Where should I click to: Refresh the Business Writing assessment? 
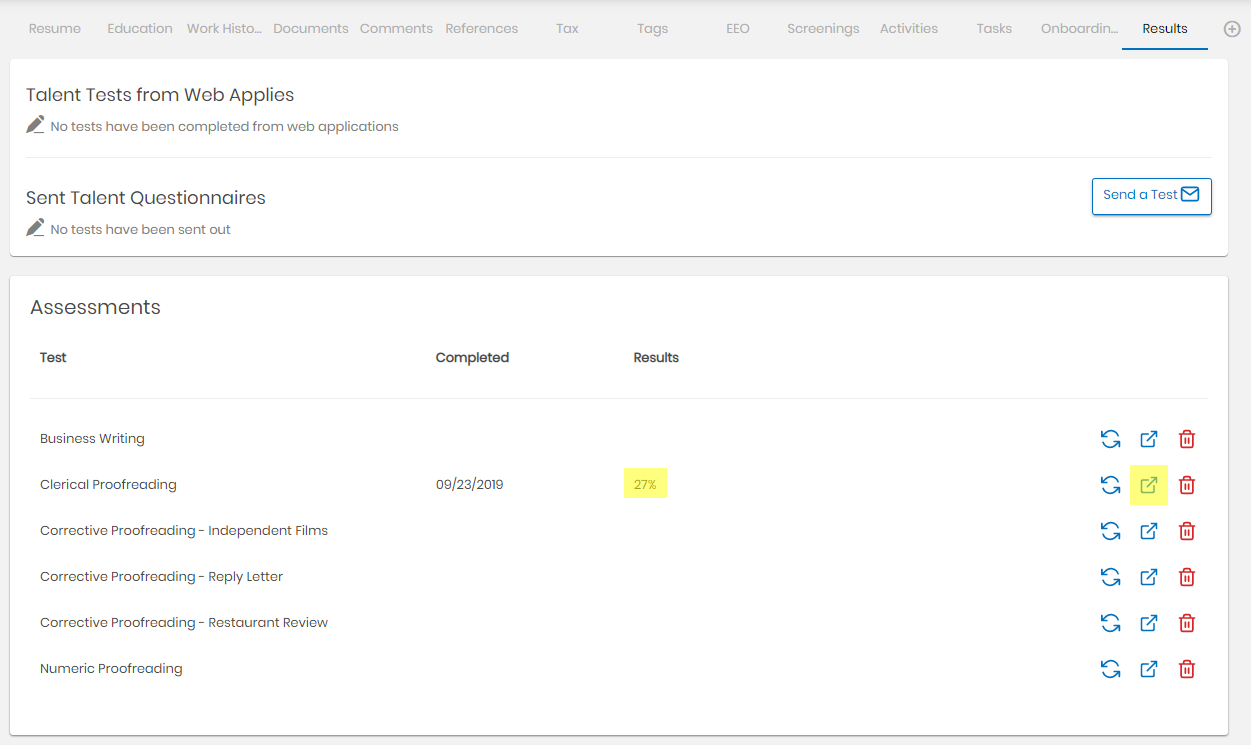pyautogui.click(x=1110, y=439)
